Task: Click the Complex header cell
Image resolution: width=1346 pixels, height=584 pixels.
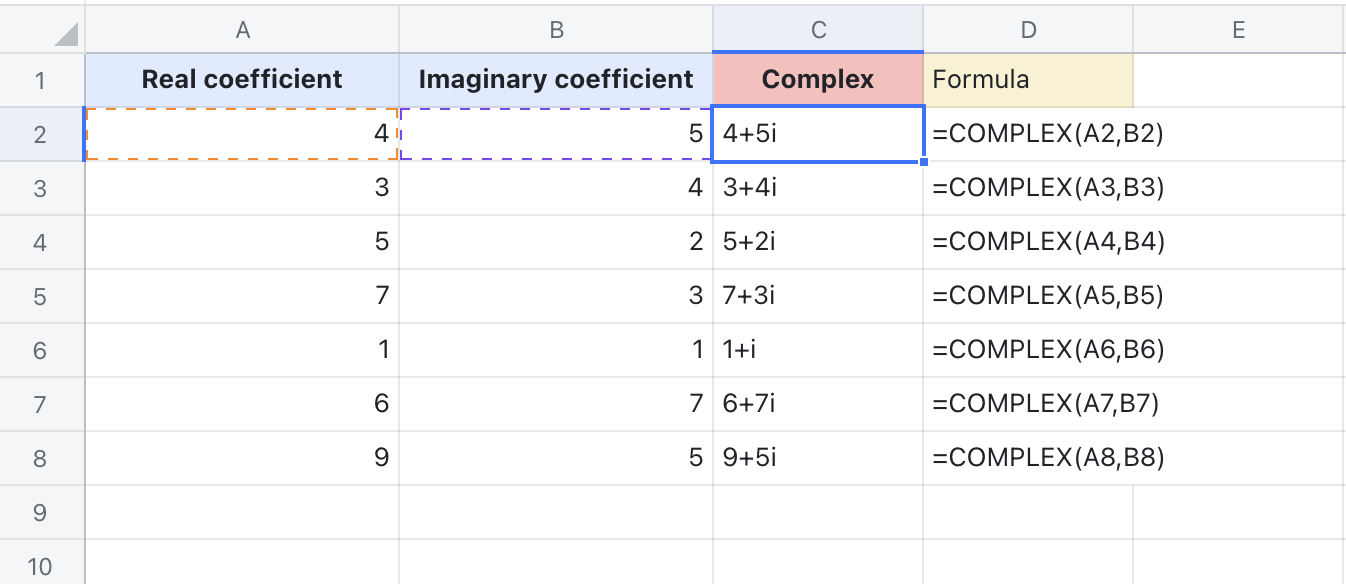Action: click(x=818, y=79)
